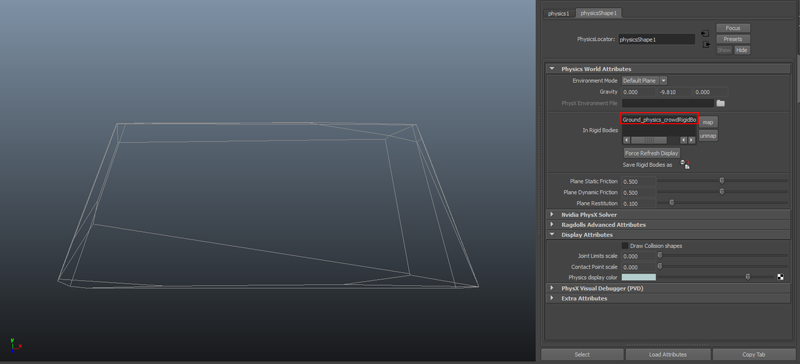Click Physics display color swatch

(638, 277)
